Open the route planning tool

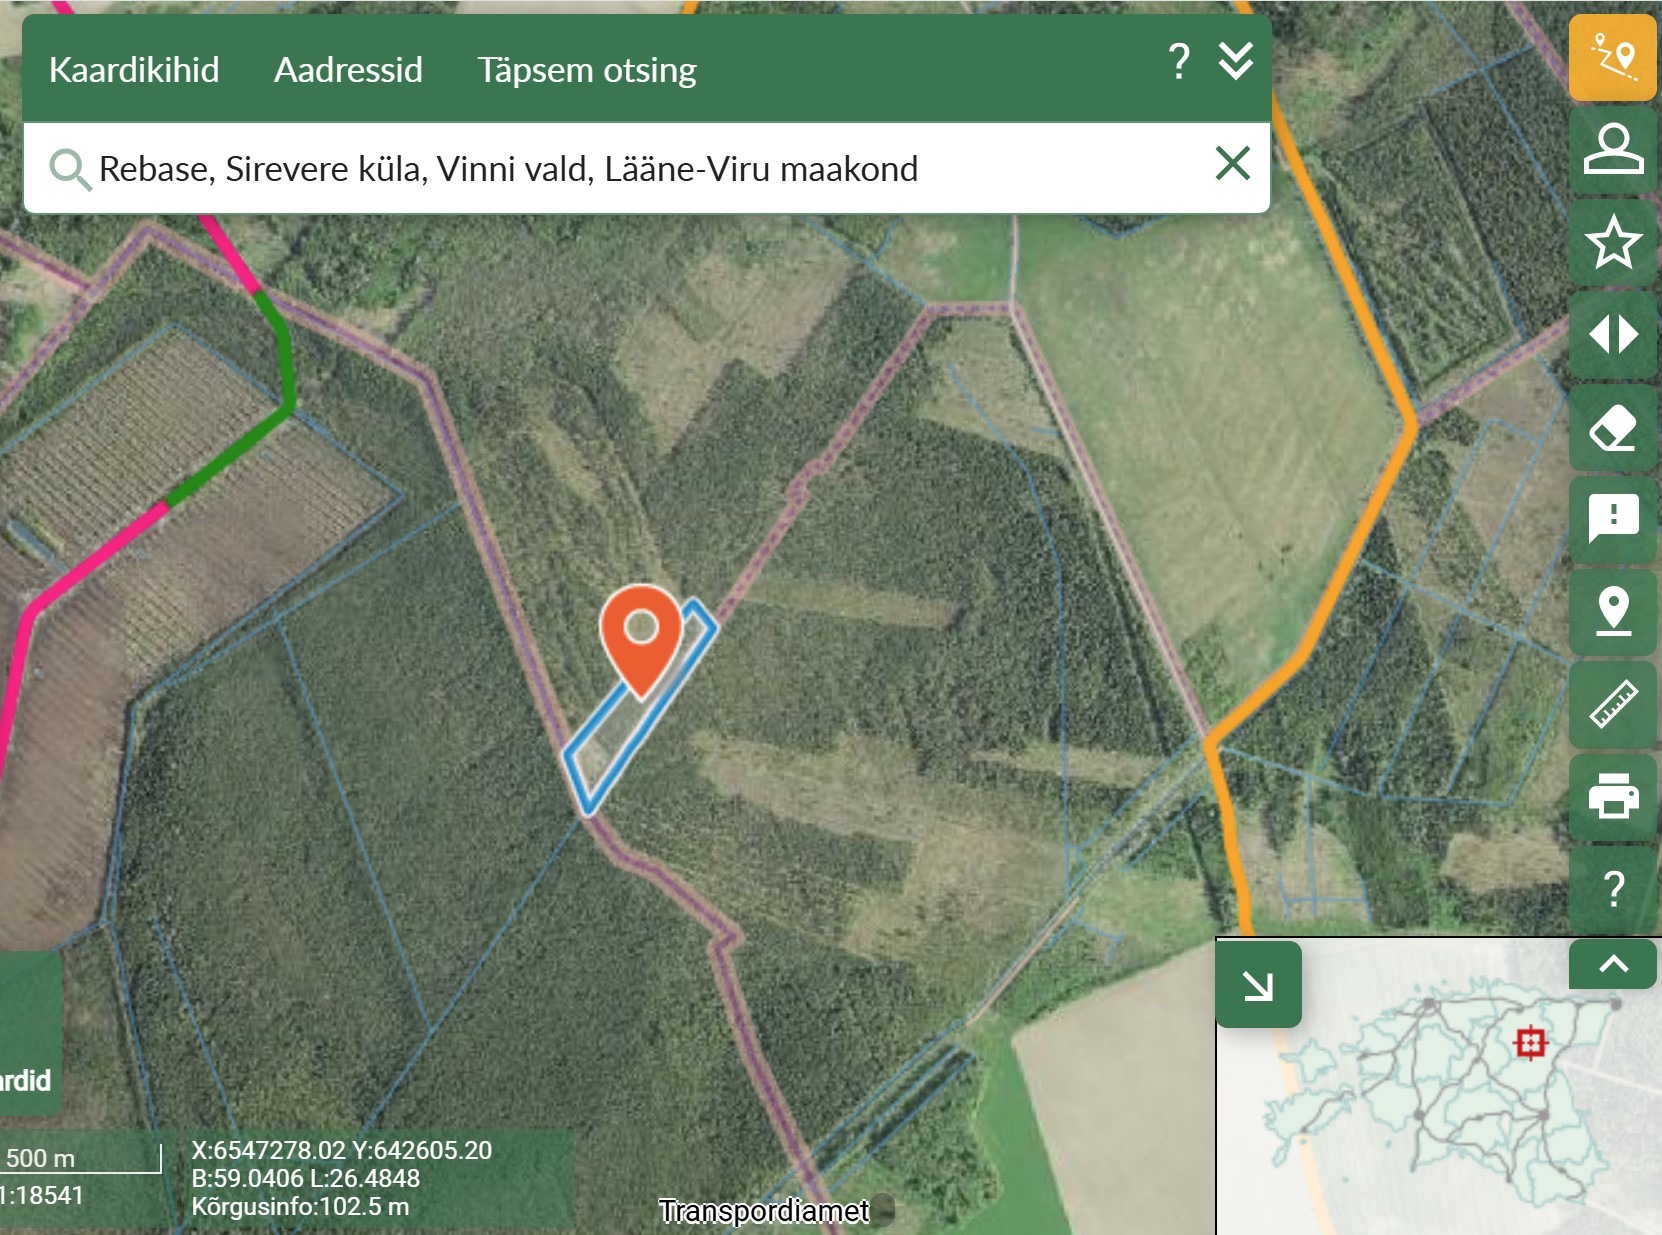(1612, 57)
